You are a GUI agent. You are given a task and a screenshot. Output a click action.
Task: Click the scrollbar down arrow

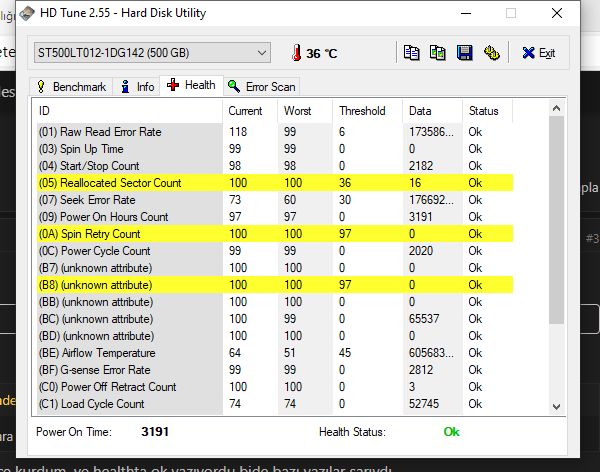(x=556, y=407)
